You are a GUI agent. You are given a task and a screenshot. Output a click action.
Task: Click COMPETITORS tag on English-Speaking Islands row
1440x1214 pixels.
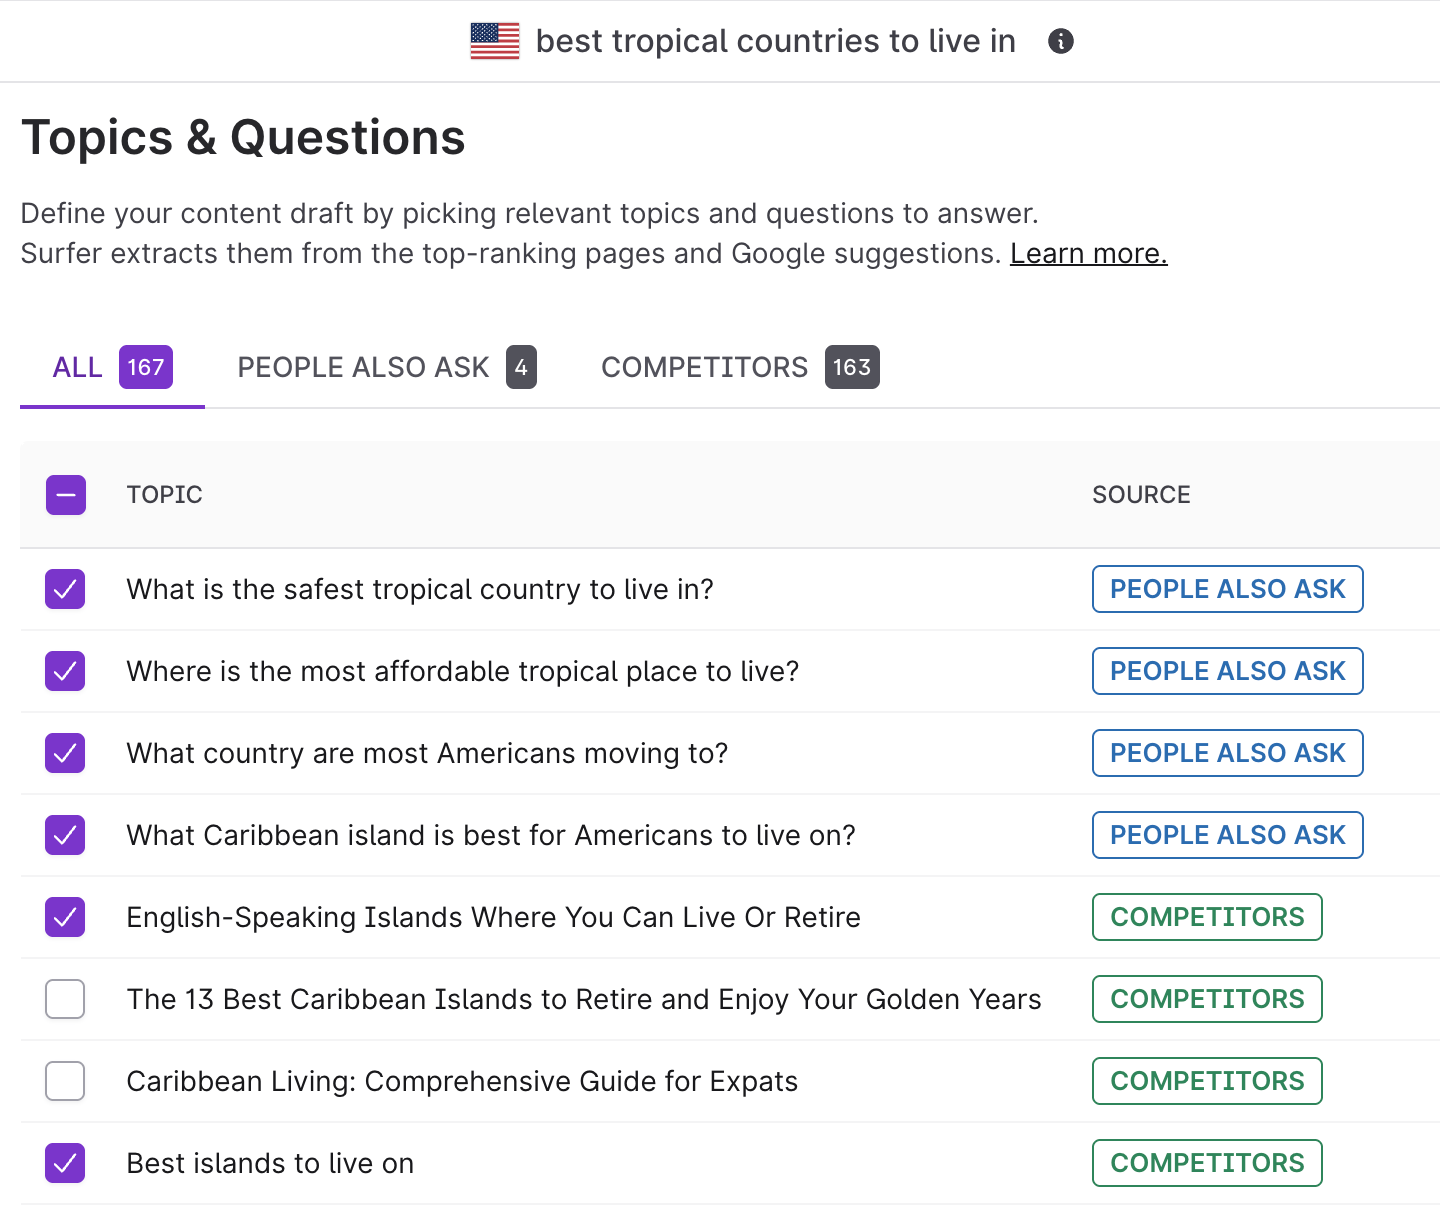tap(1207, 917)
